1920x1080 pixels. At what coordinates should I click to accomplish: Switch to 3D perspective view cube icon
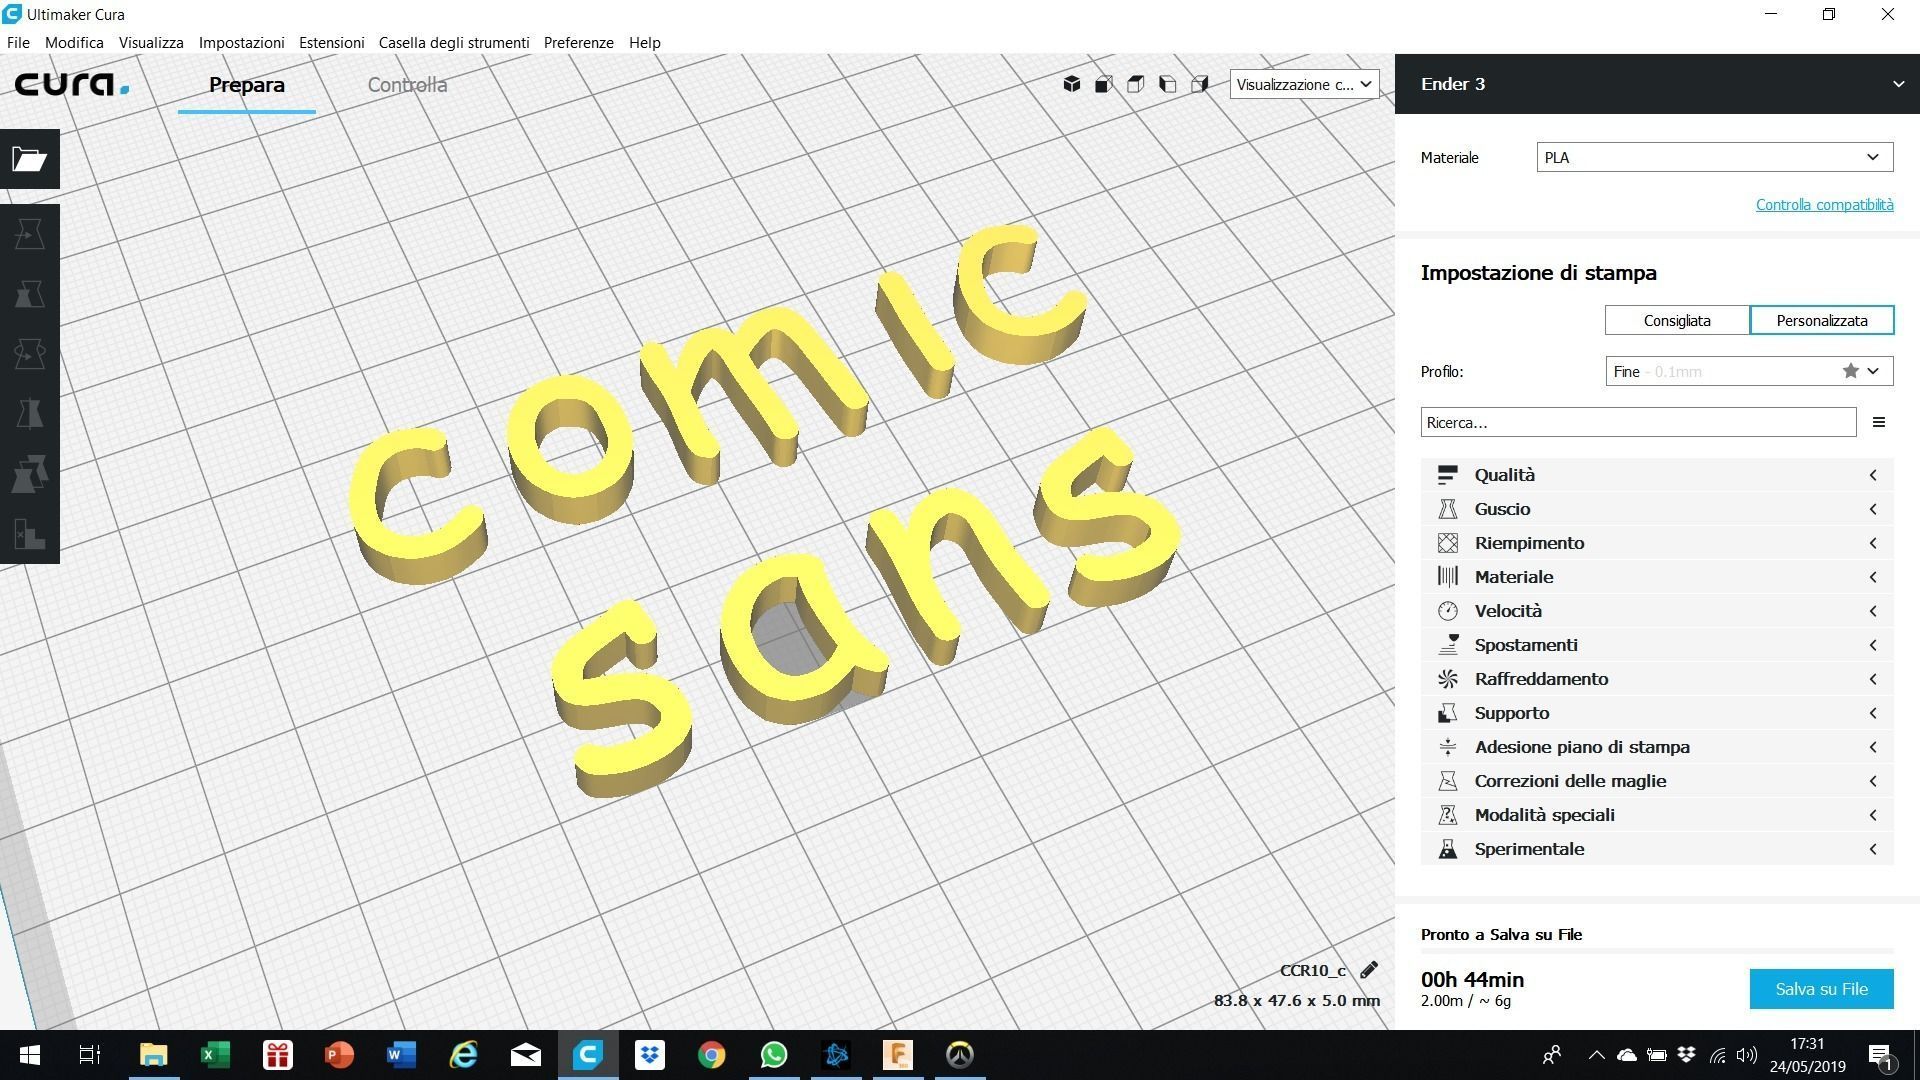1072,84
